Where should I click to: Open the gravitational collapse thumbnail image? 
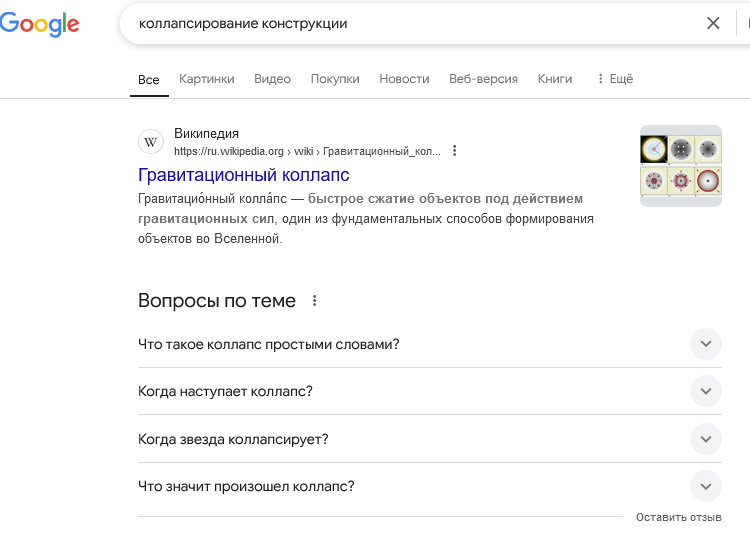(681, 166)
